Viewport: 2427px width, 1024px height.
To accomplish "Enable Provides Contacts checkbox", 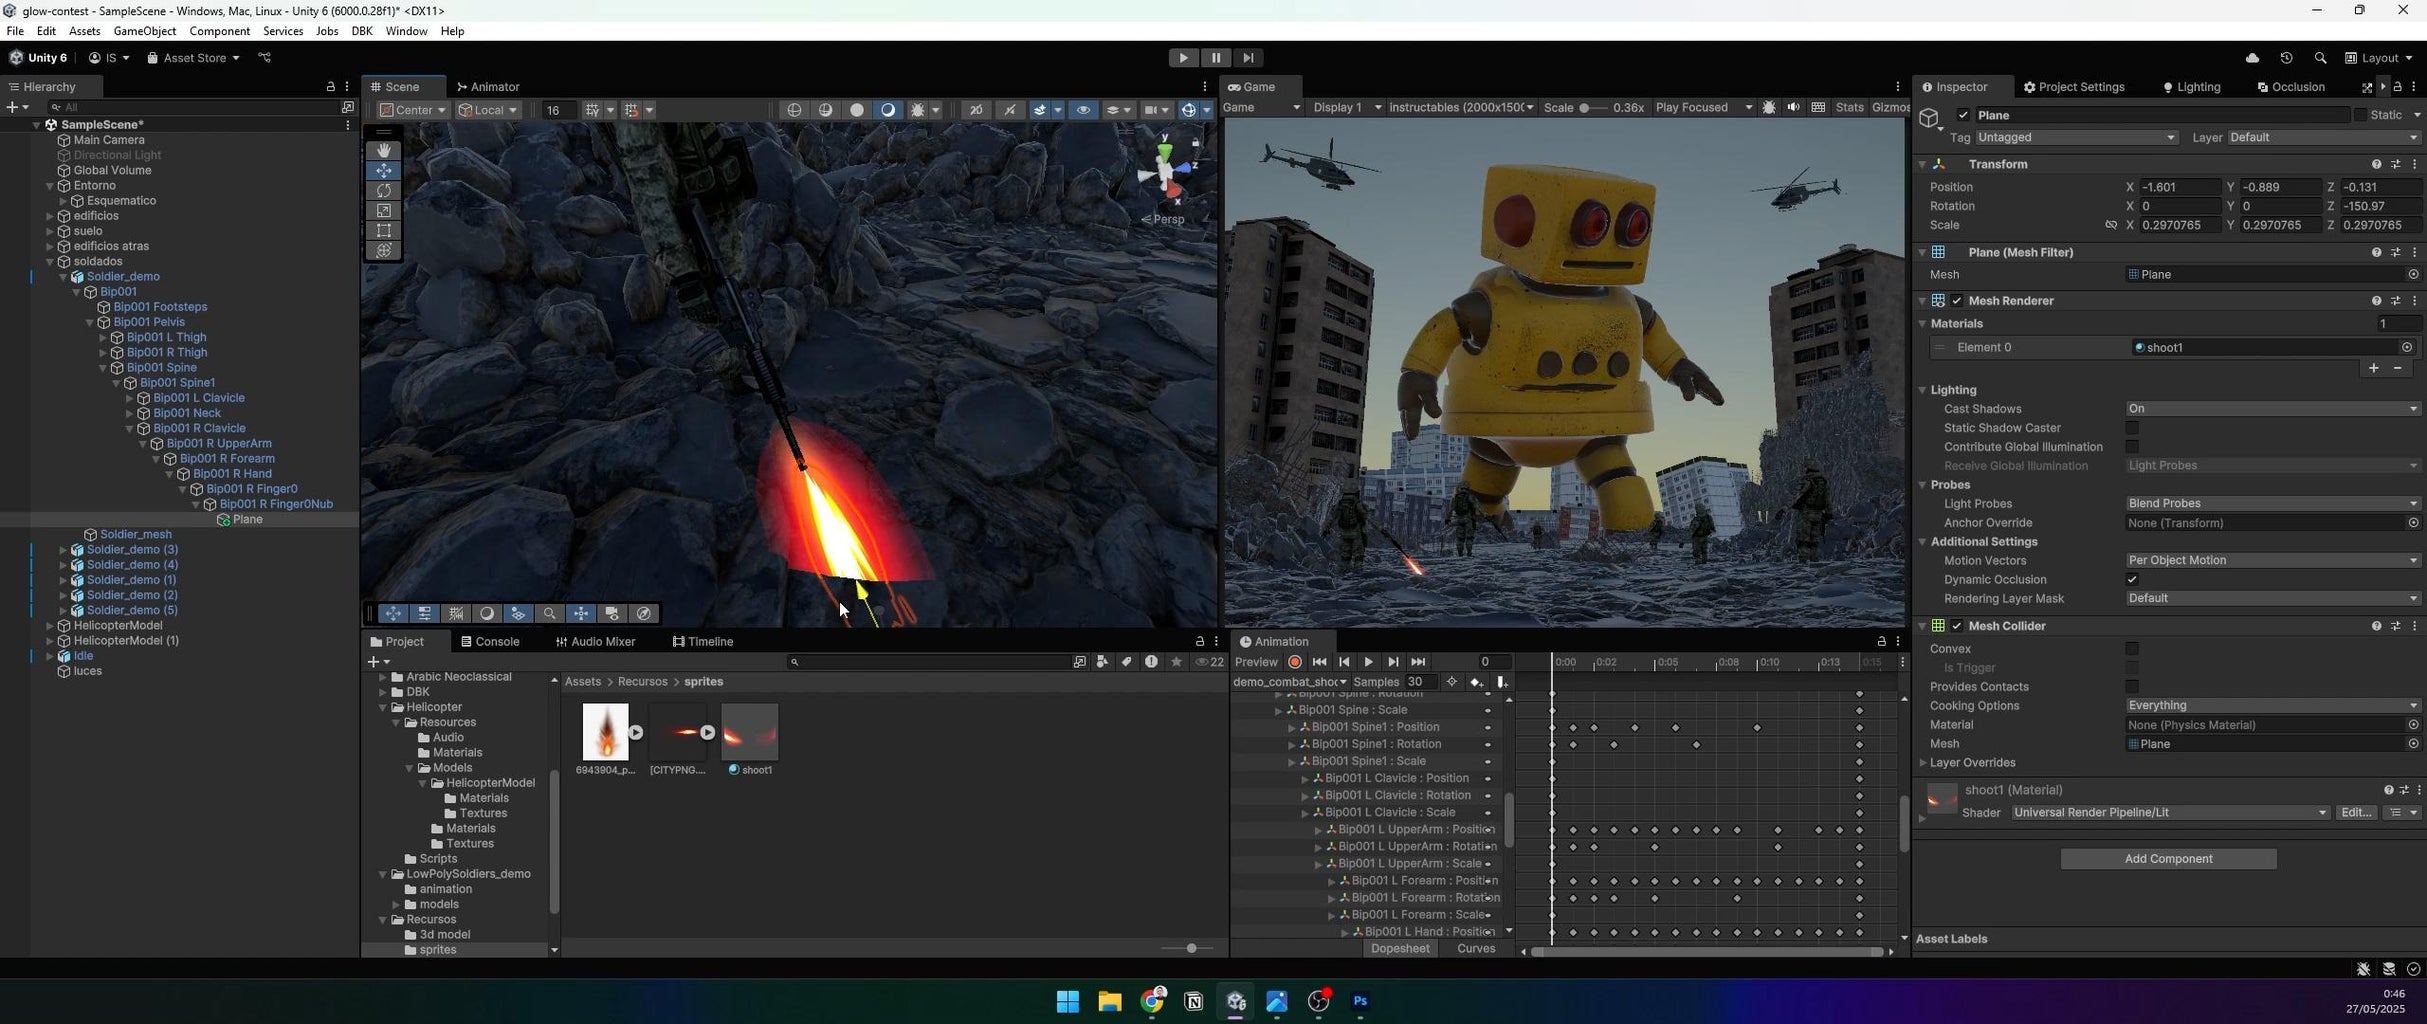I will point(2132,687).
